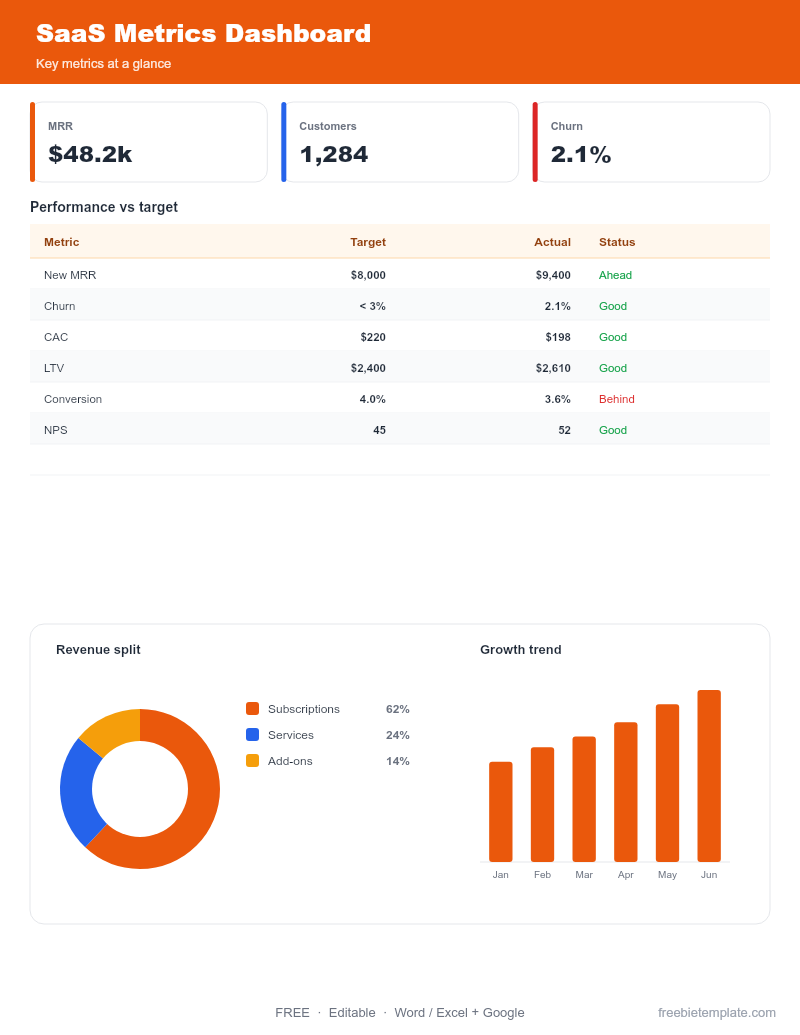The width and height of the screenshot is (800, 1035).
Task: Click the Actual column header
Action: coord(552,242)
